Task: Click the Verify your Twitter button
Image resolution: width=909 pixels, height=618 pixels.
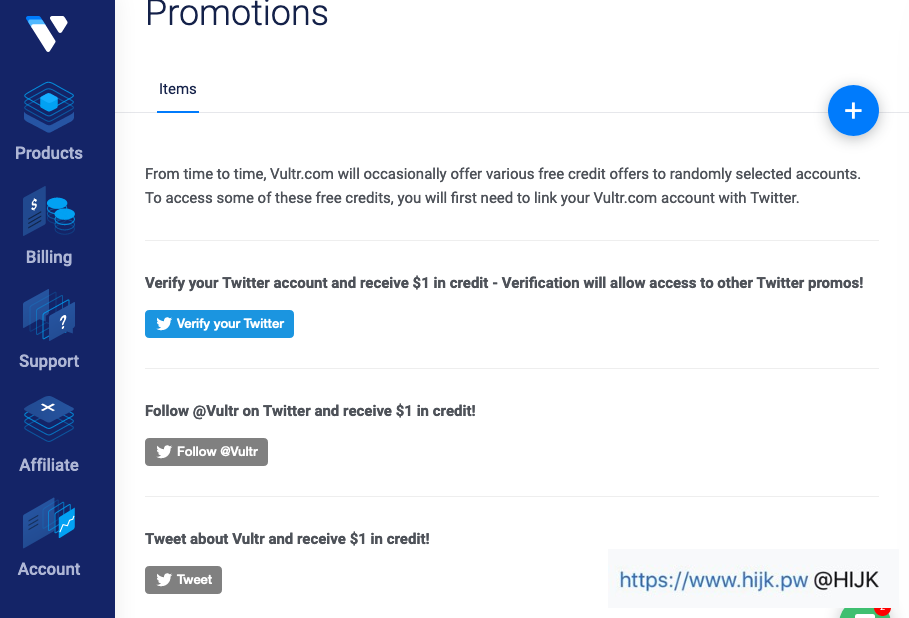Action: click(x=219, y=324)
